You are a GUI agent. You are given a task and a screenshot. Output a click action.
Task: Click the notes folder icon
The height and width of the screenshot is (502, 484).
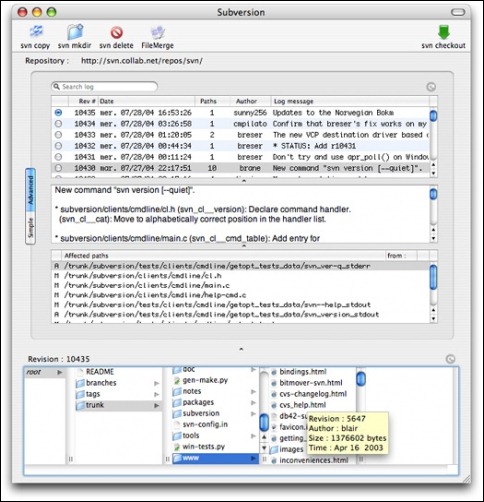pos(177,391)
